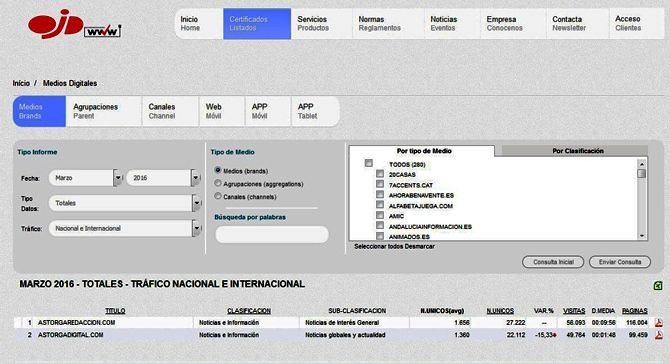The width and height of the screenshot is (670, 364).
Task: Sort table by CLASIFICACION column
Action: [x=249, y=311]
